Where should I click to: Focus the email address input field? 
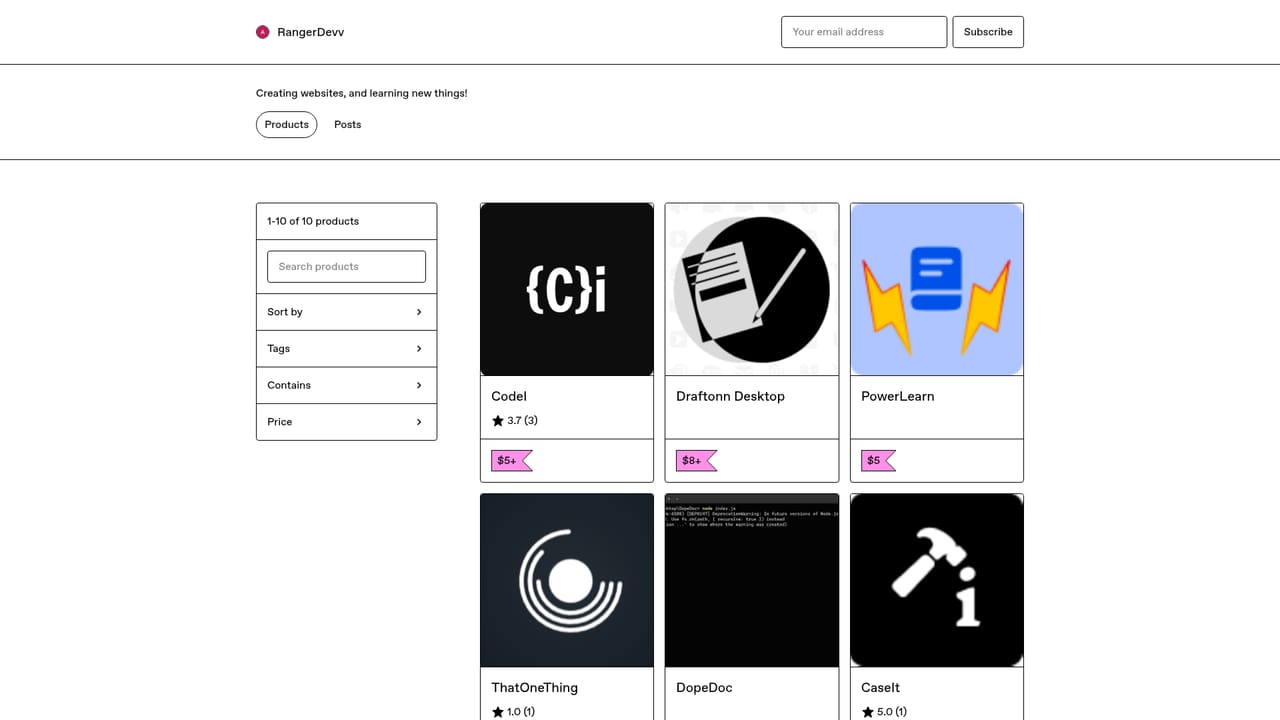(x=864, y=32)
